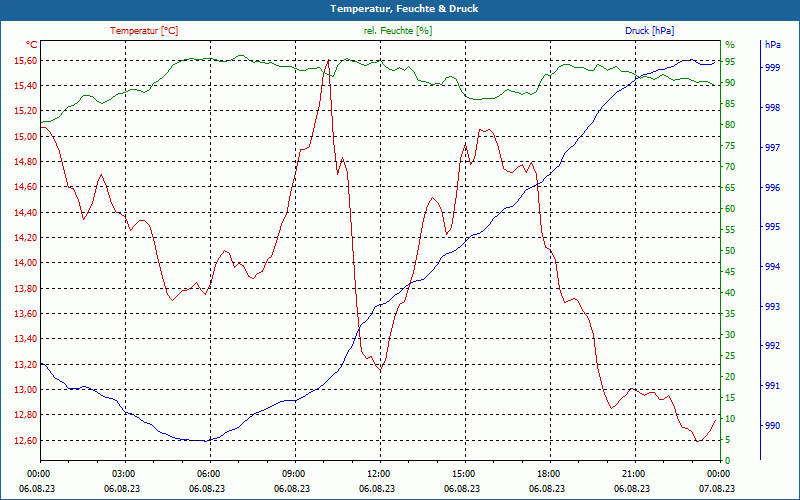Screen dimensions: 800x500
Task: Click pressure axis value 994
Action: pyautogui.click(x=772, y=266)
